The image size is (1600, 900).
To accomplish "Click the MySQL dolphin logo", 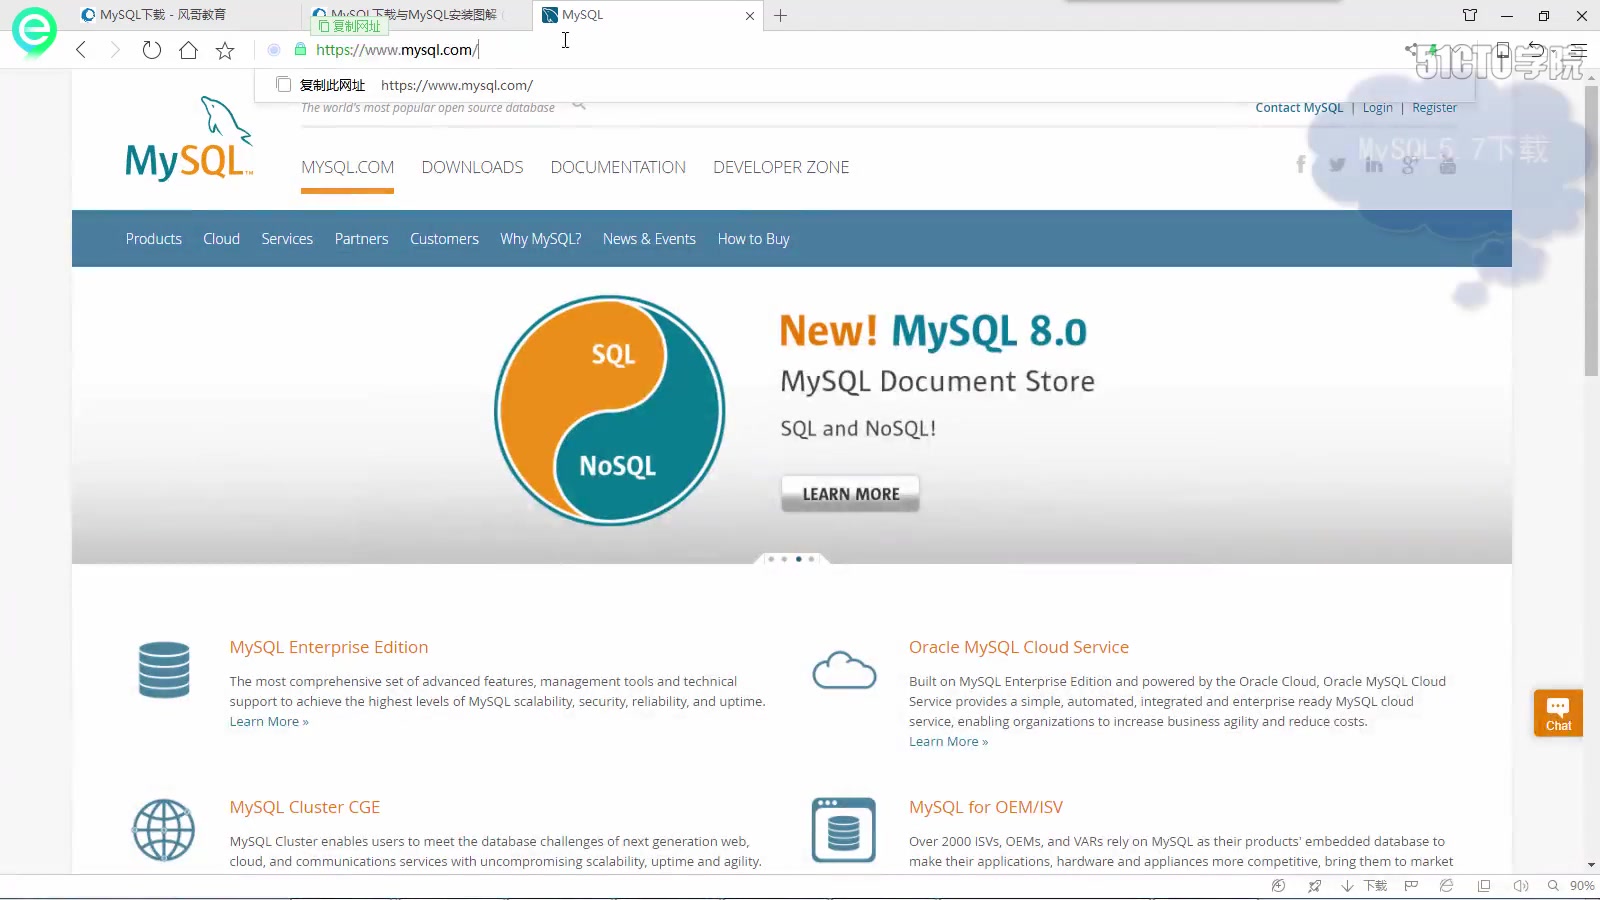I will [188, 138].
